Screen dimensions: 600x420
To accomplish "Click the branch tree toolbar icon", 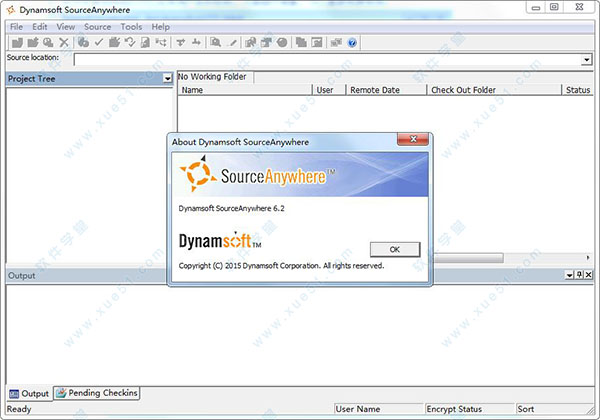I will tap(161, 42).
